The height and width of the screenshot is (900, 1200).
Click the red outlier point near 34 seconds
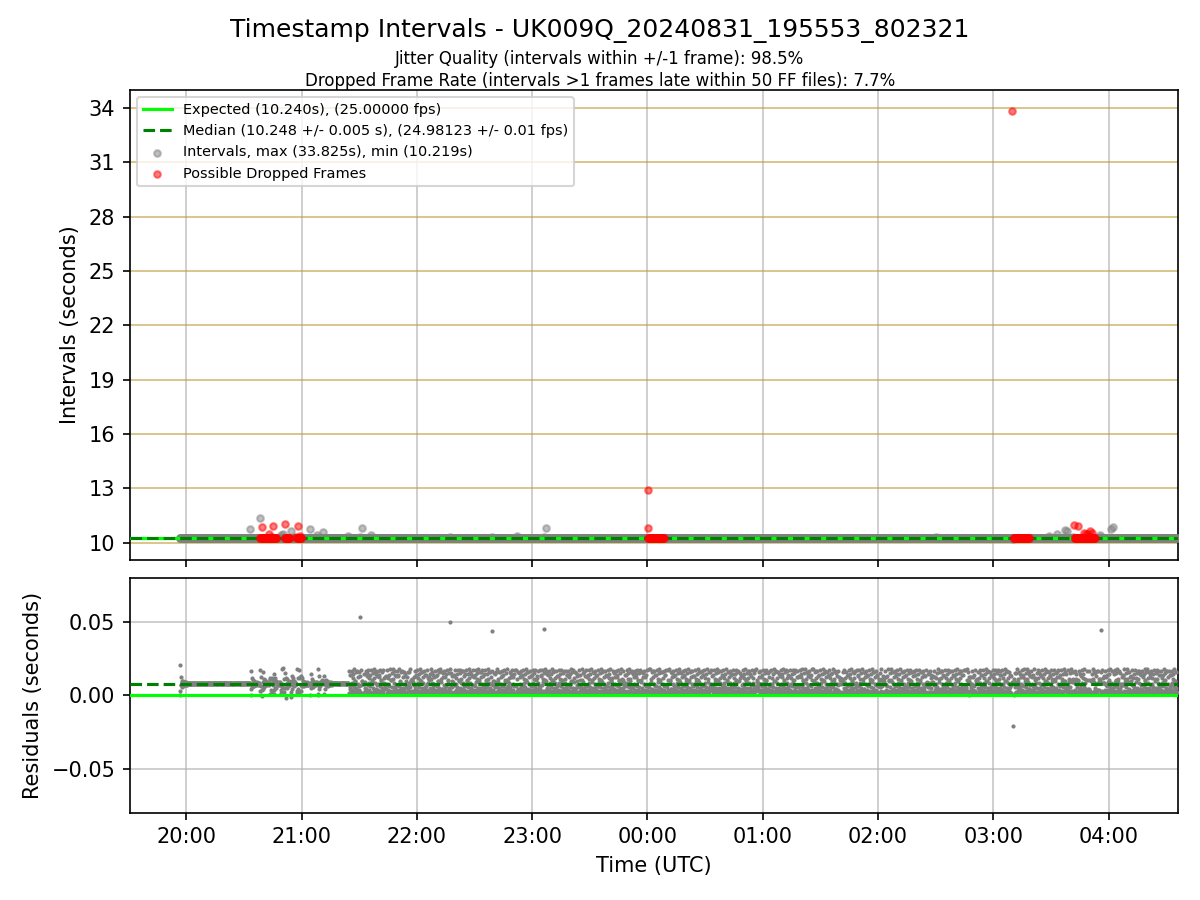coord(1012,111)
